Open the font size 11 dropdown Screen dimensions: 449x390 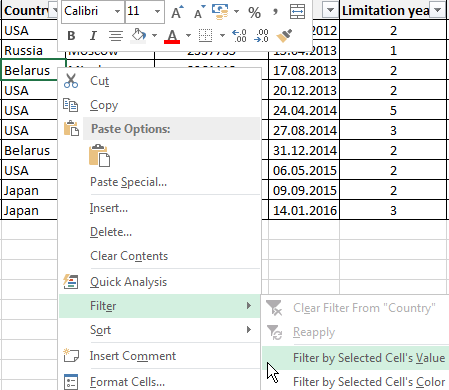pyautogui.click(x=157, y=12)
